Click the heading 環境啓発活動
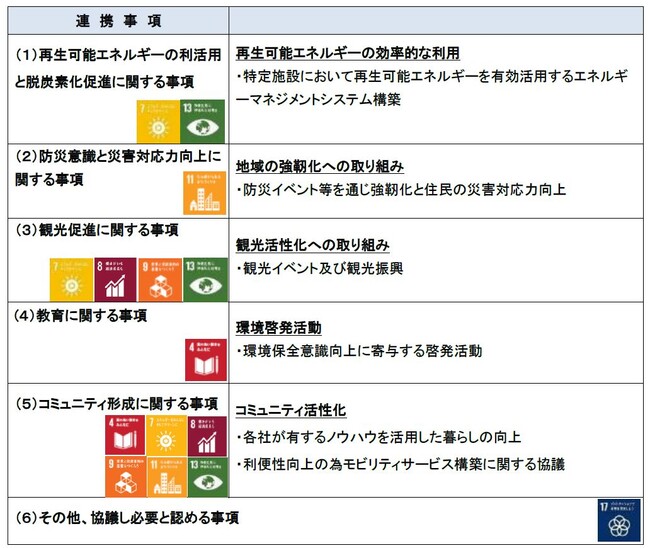650x548 pixels. pos(279,327)
